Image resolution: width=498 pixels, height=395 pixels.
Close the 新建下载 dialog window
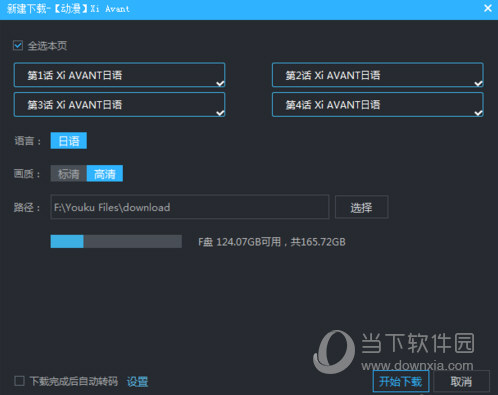(x=488, y=8)
